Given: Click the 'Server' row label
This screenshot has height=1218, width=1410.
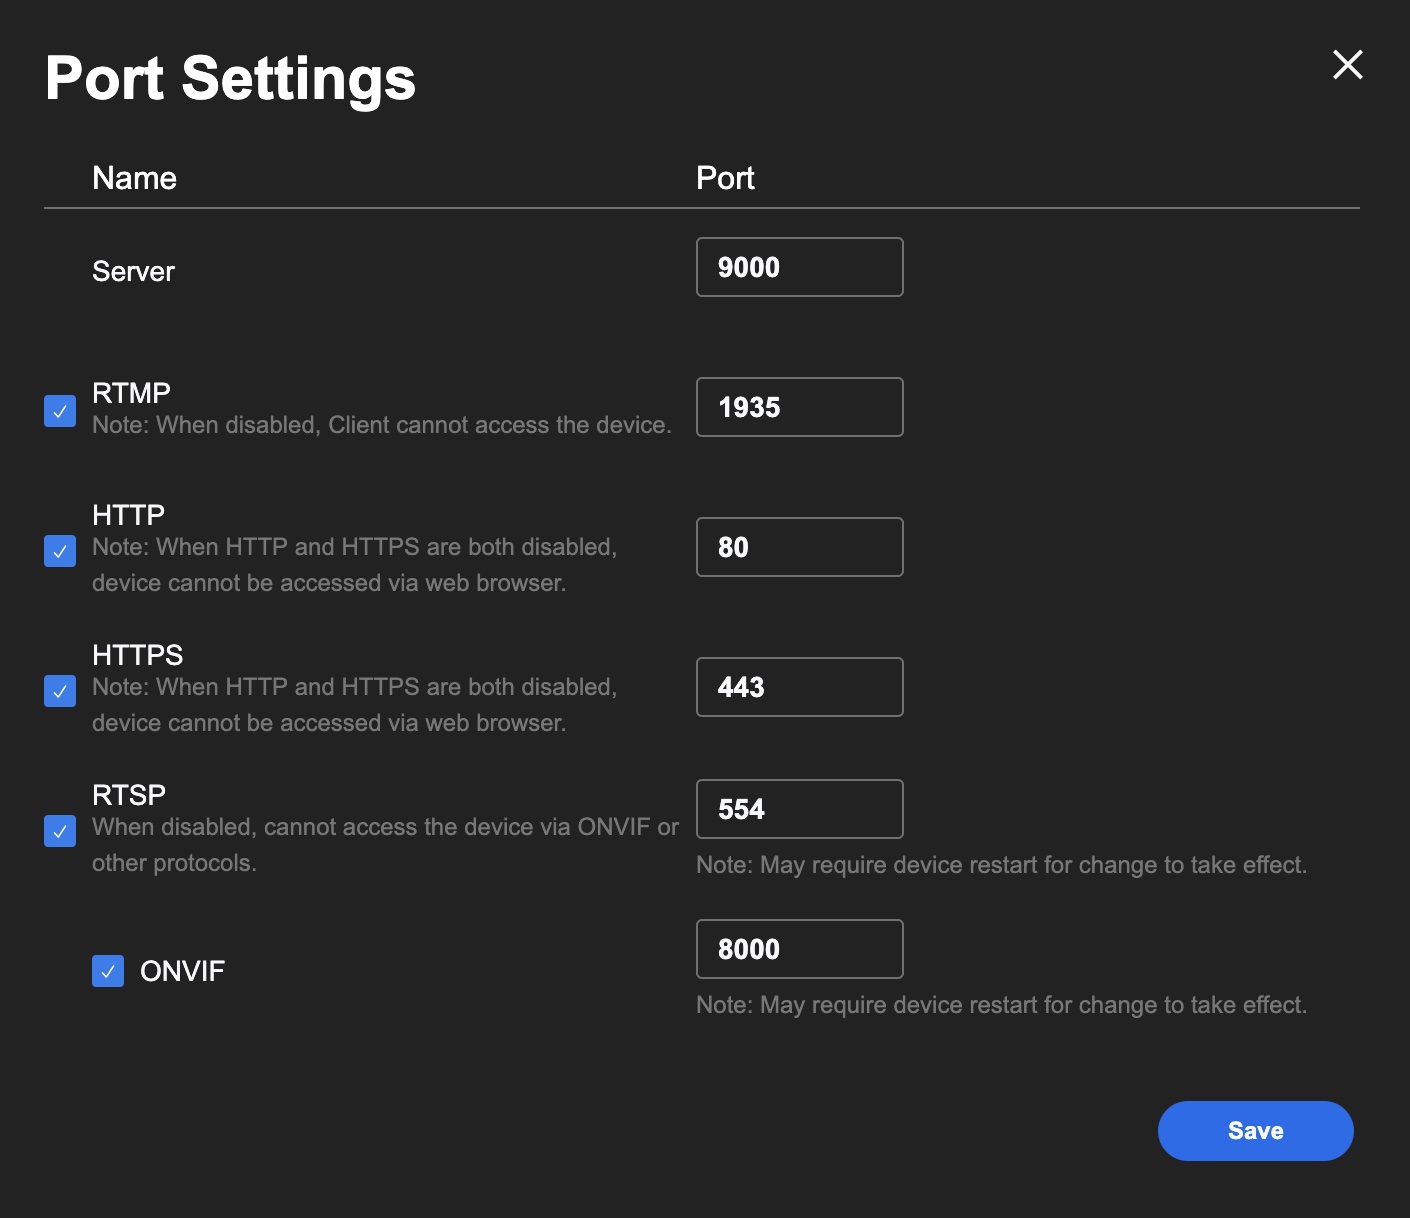Looking at the screenshot, I should [x=133, y=272].
